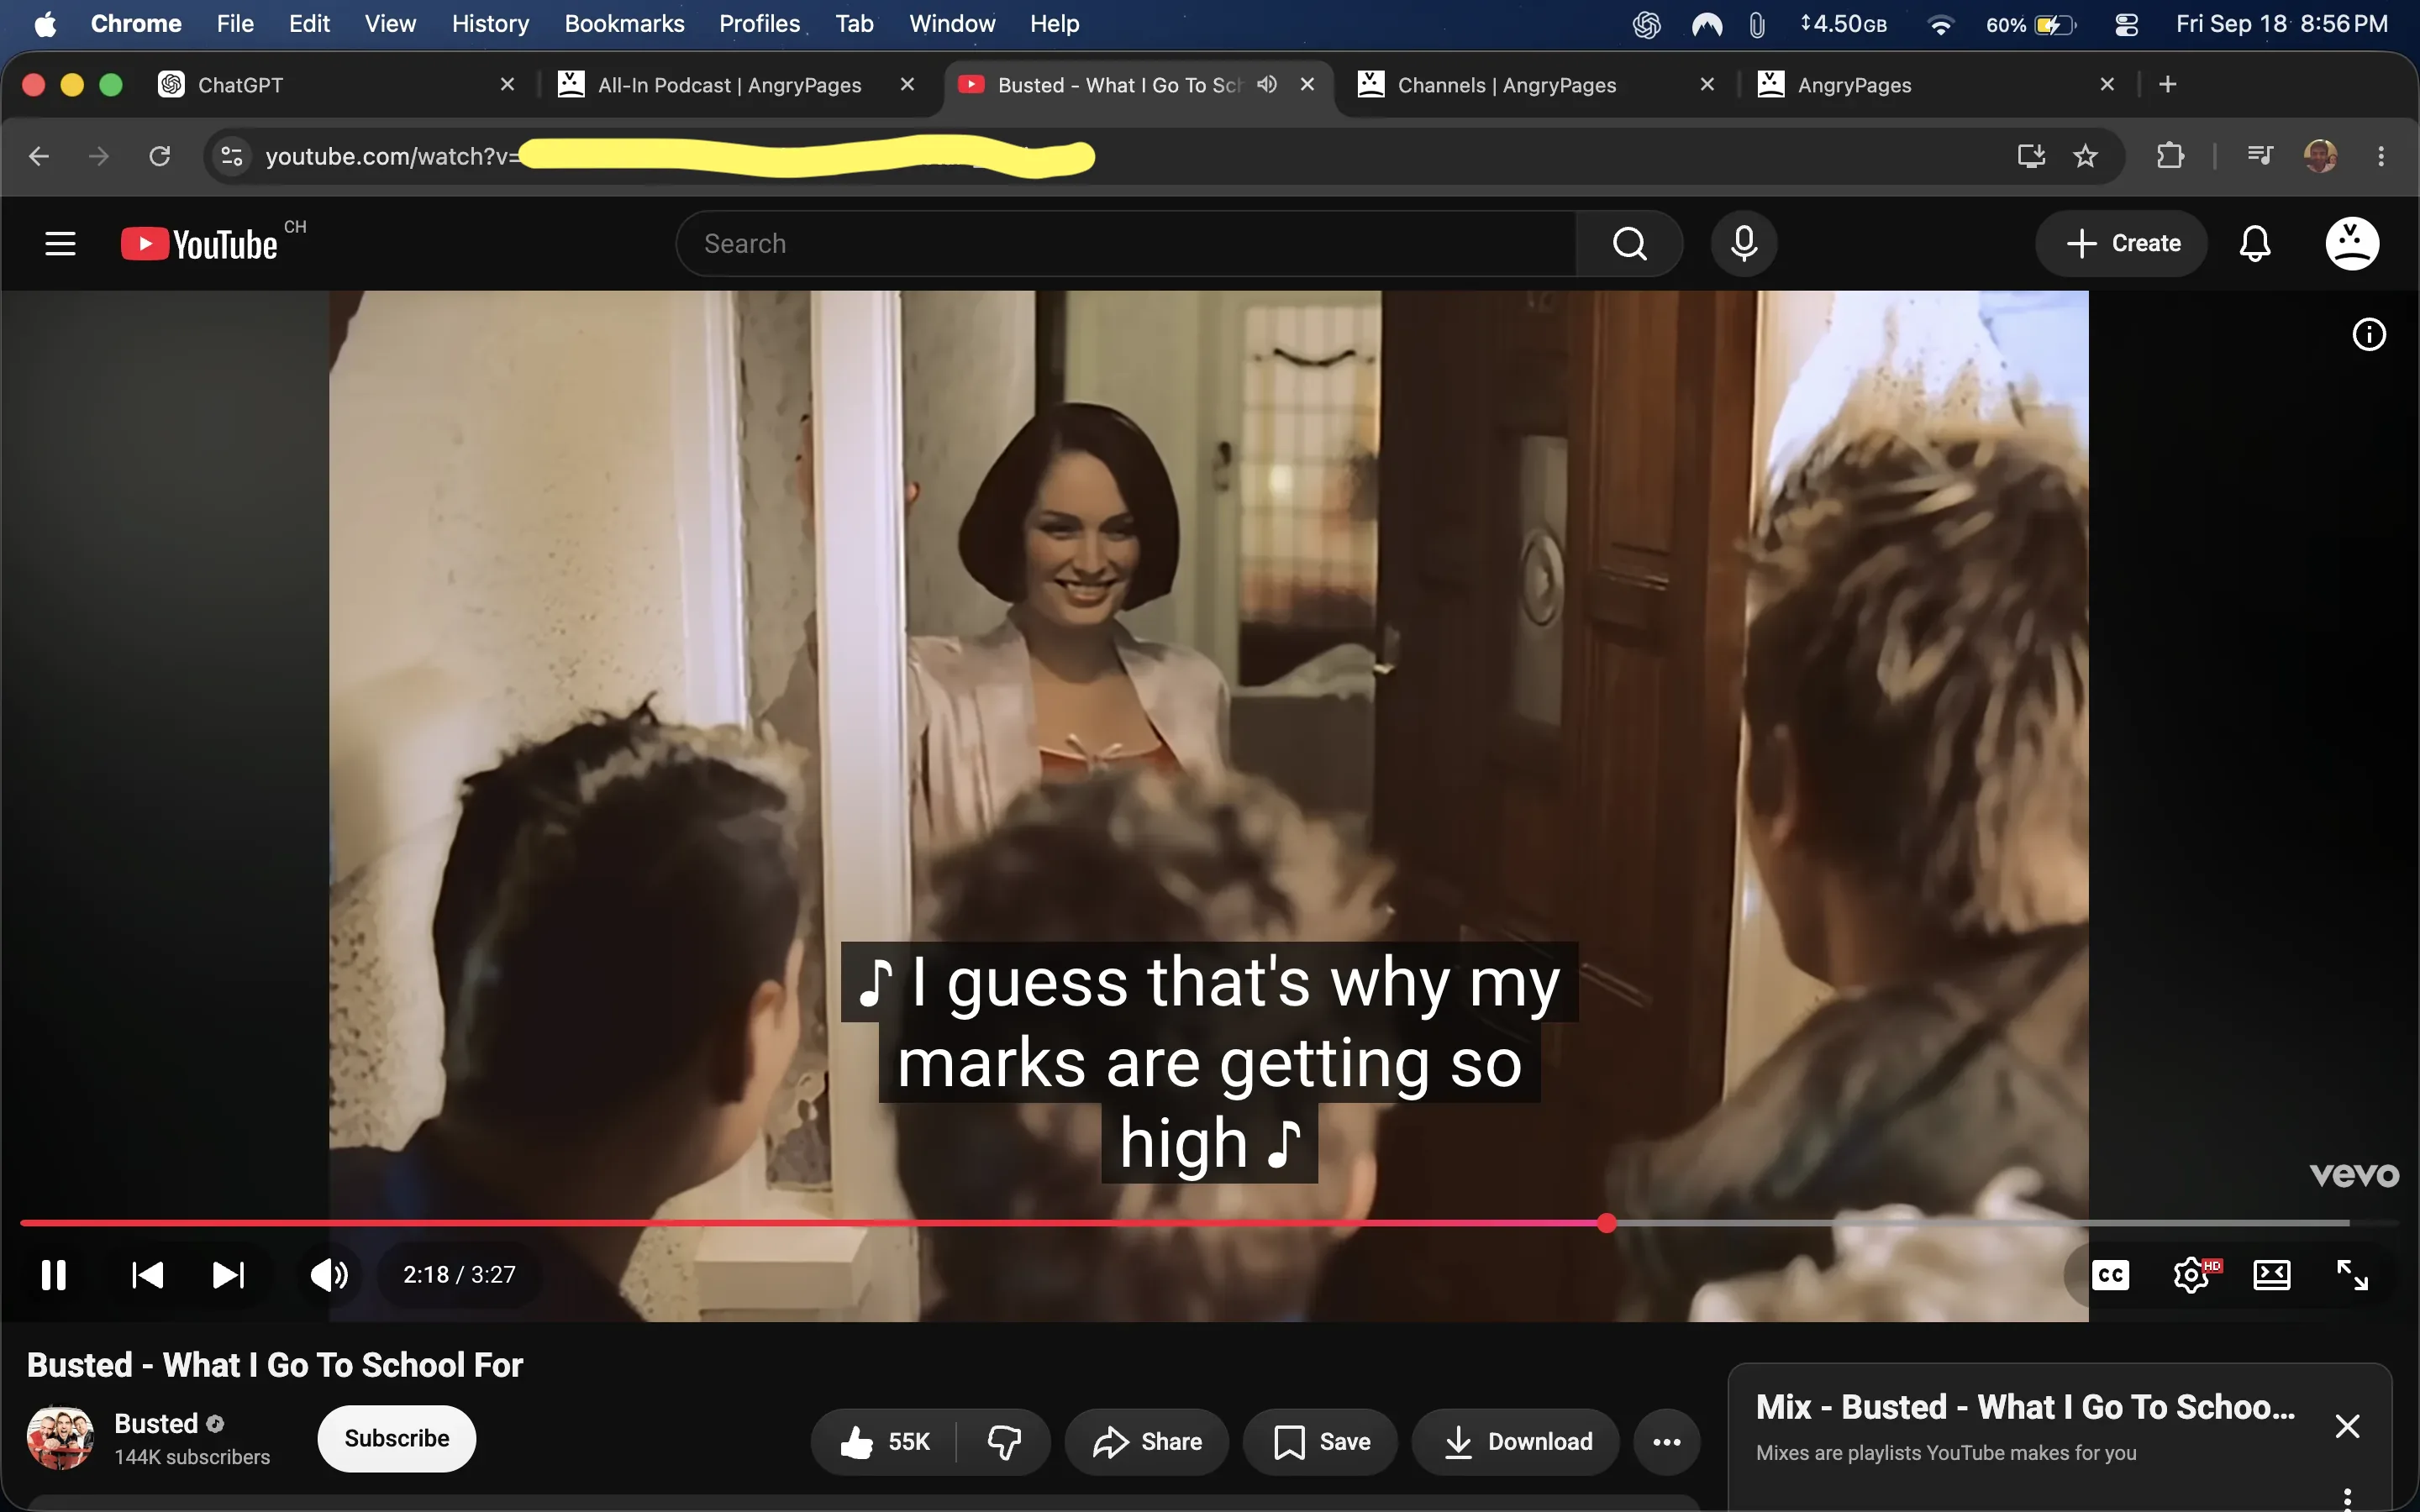This screenshot has height=1512, width=2420.
Task: Seek using the red progress scrubber
Action: click(x=1607, y=1222)
